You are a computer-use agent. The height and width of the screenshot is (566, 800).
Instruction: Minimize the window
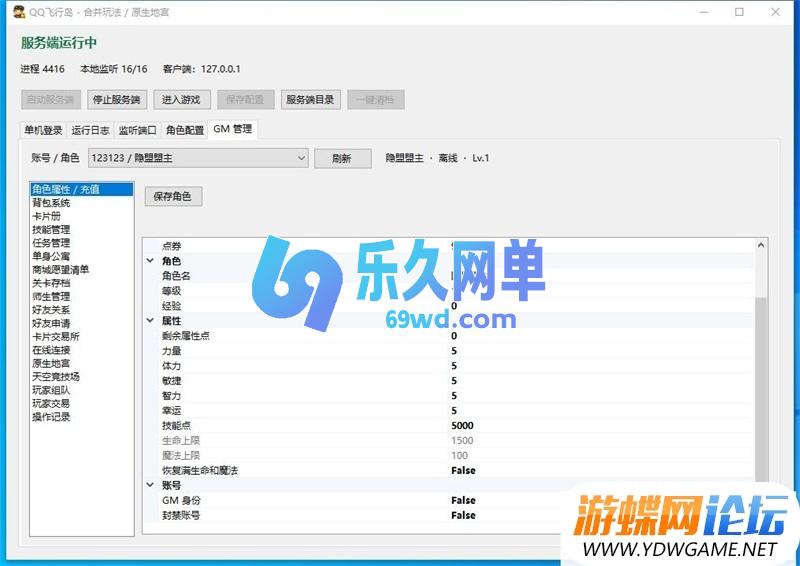[x=704, y=12]
